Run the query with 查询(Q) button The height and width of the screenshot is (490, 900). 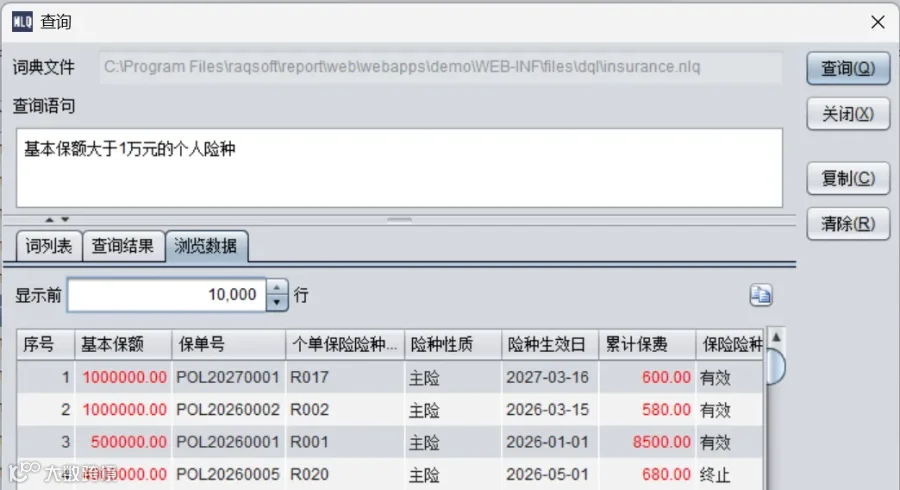[x=848, y=68]
